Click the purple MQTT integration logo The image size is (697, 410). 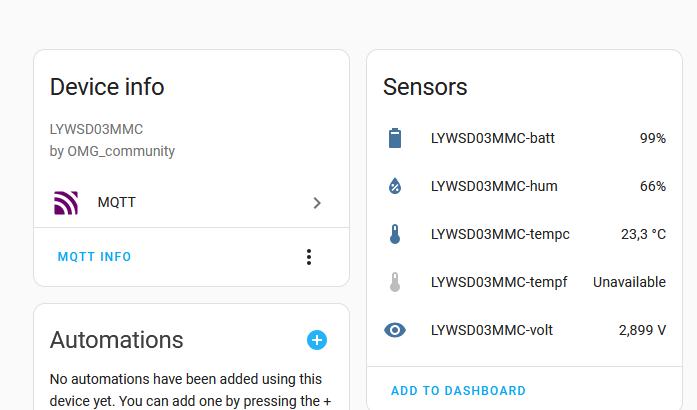click(66, 203)
